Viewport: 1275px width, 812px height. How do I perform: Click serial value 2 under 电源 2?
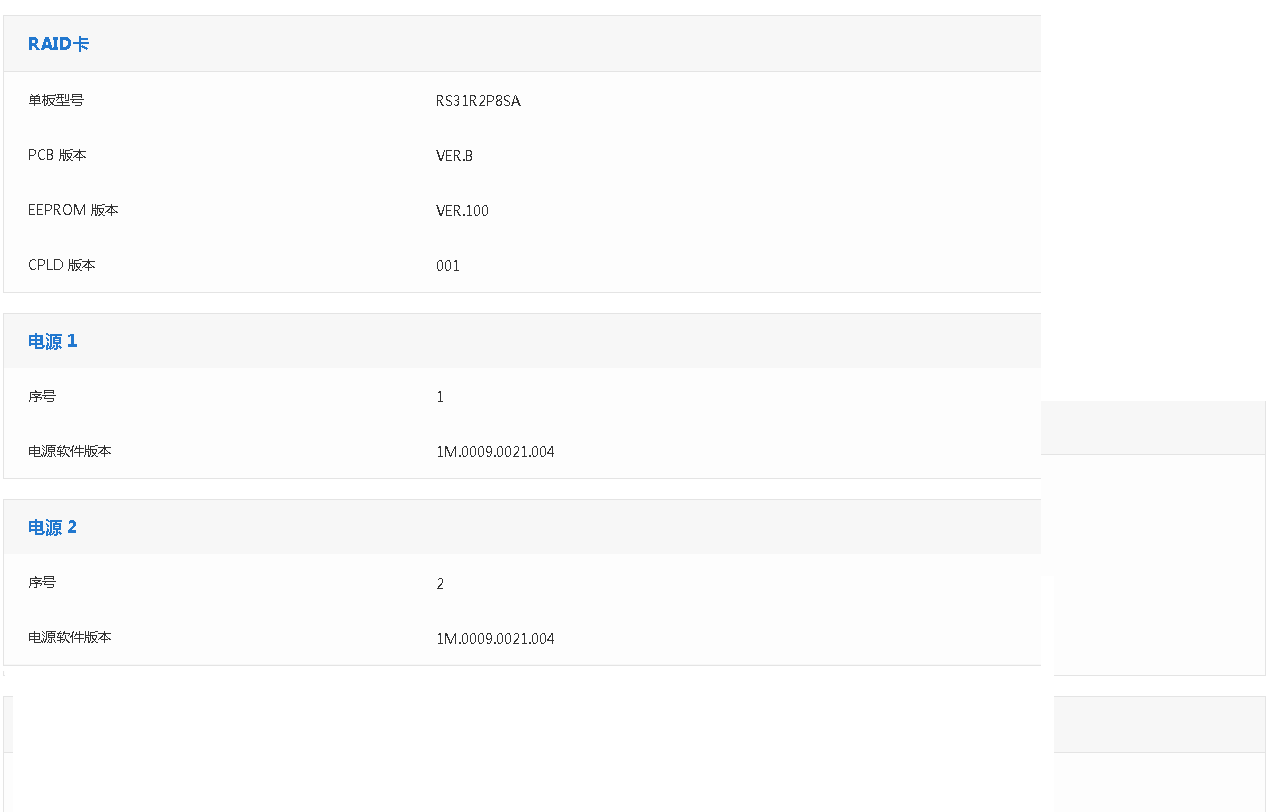[440, 584]
